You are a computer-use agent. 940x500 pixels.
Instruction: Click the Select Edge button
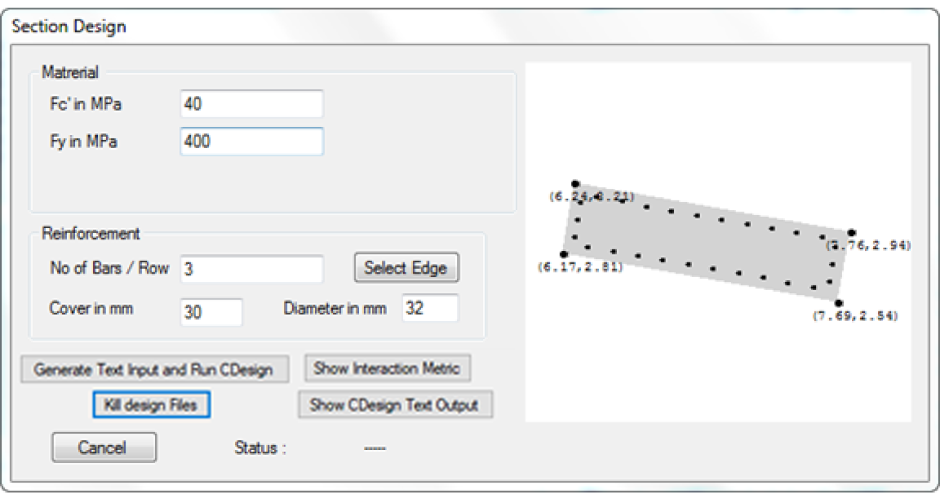pyautogui.click(x=406, y=267)
